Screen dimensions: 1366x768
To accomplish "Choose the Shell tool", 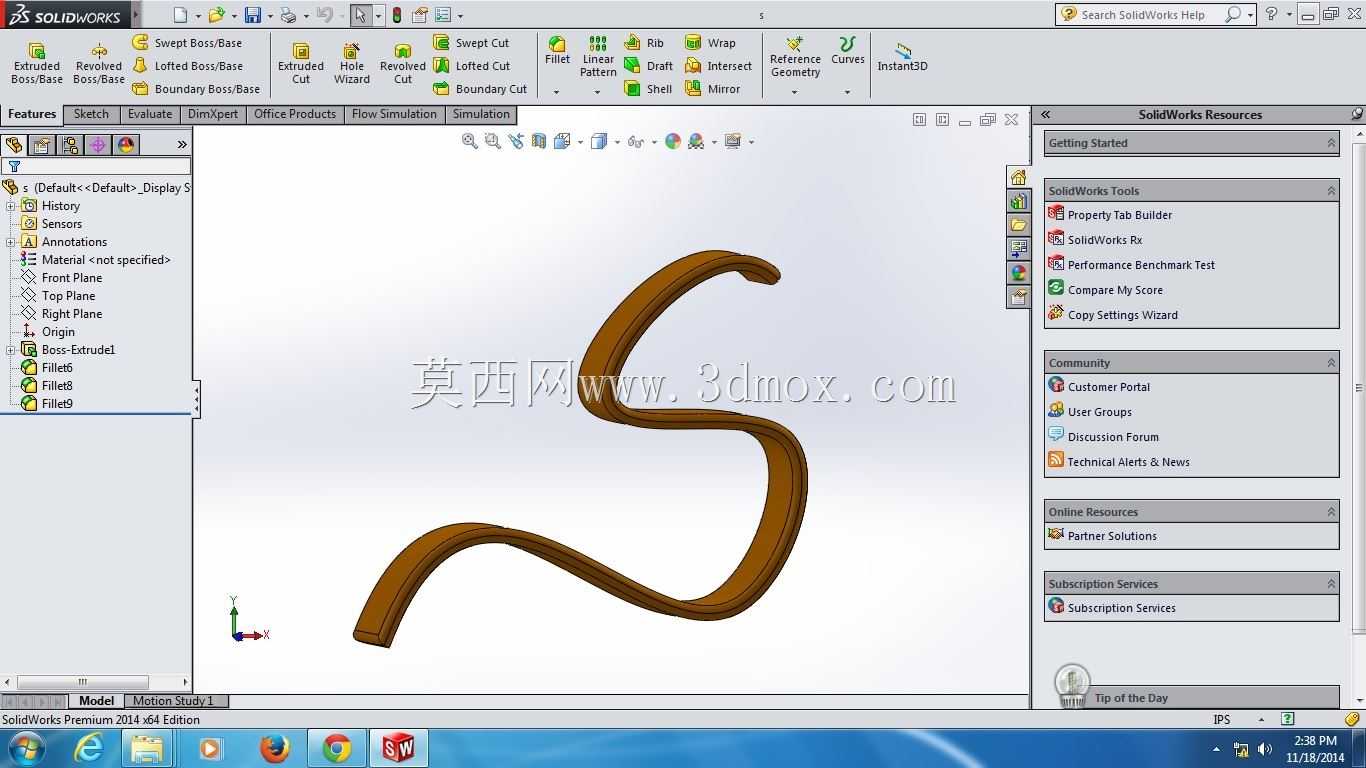I will (x=648, y=89).
